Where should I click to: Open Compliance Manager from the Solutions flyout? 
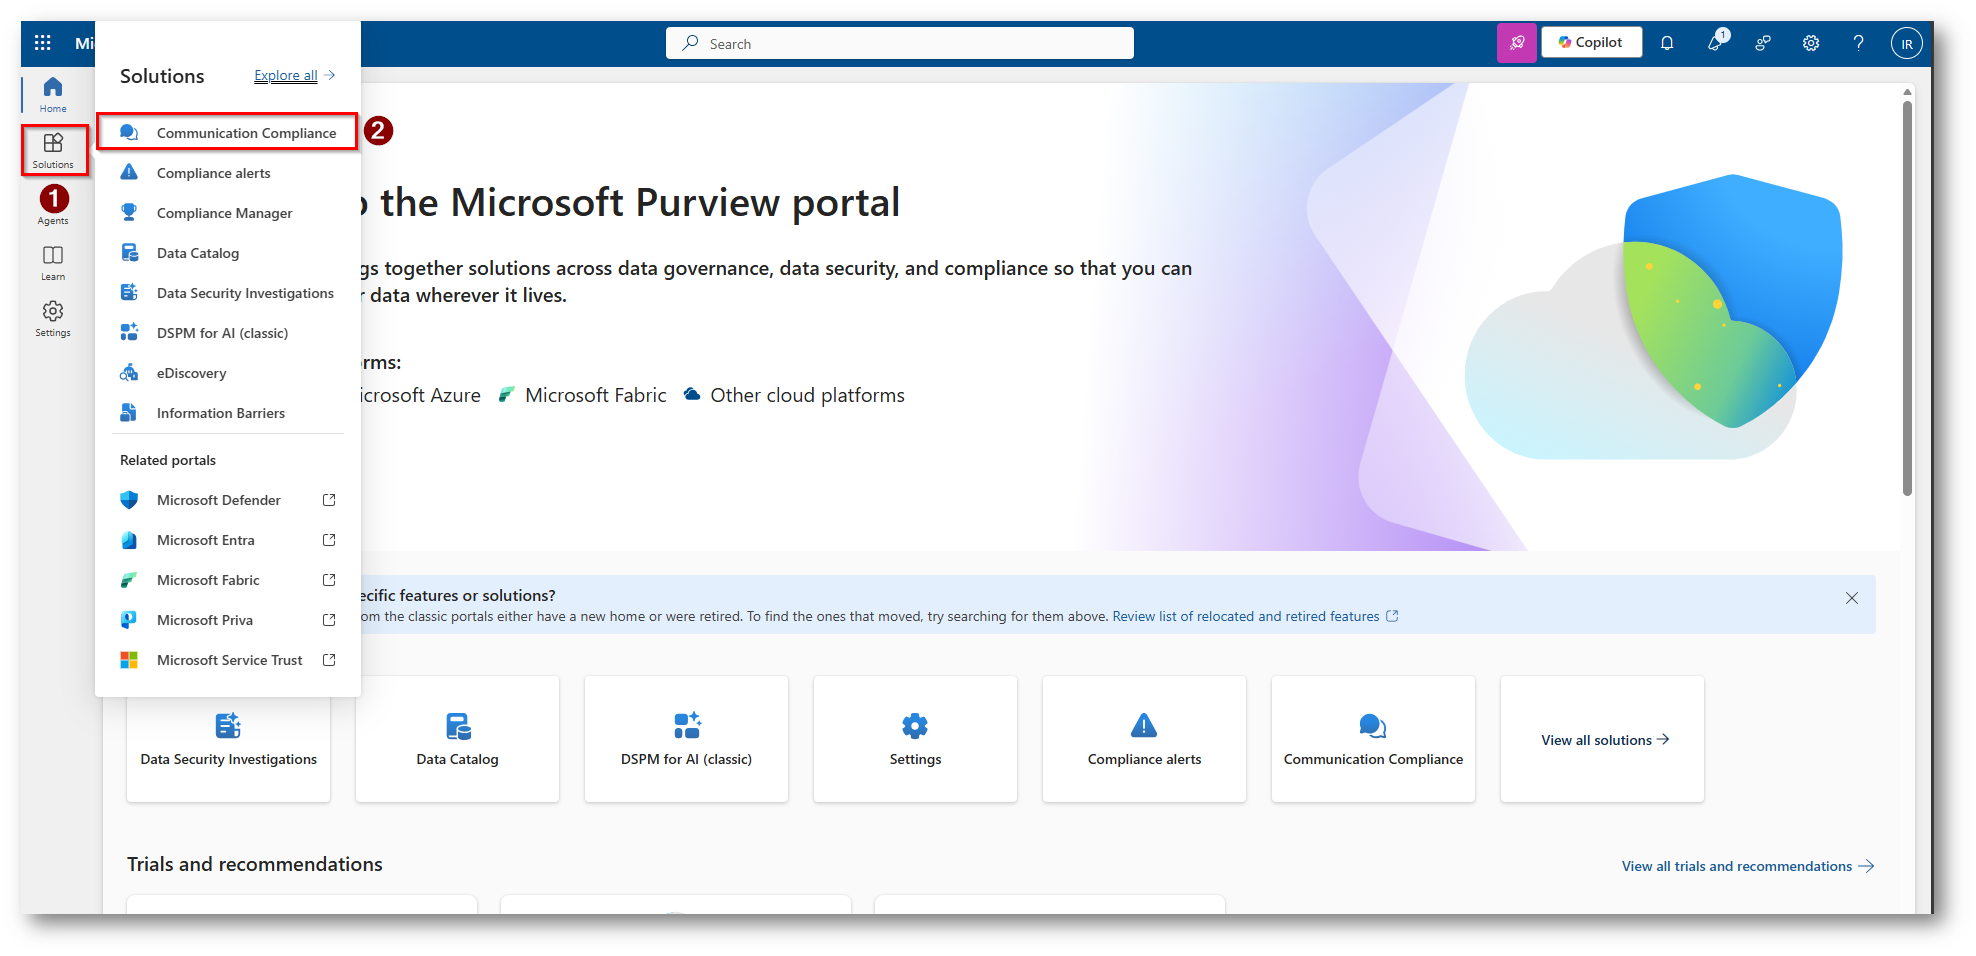[x=228, y=213]
